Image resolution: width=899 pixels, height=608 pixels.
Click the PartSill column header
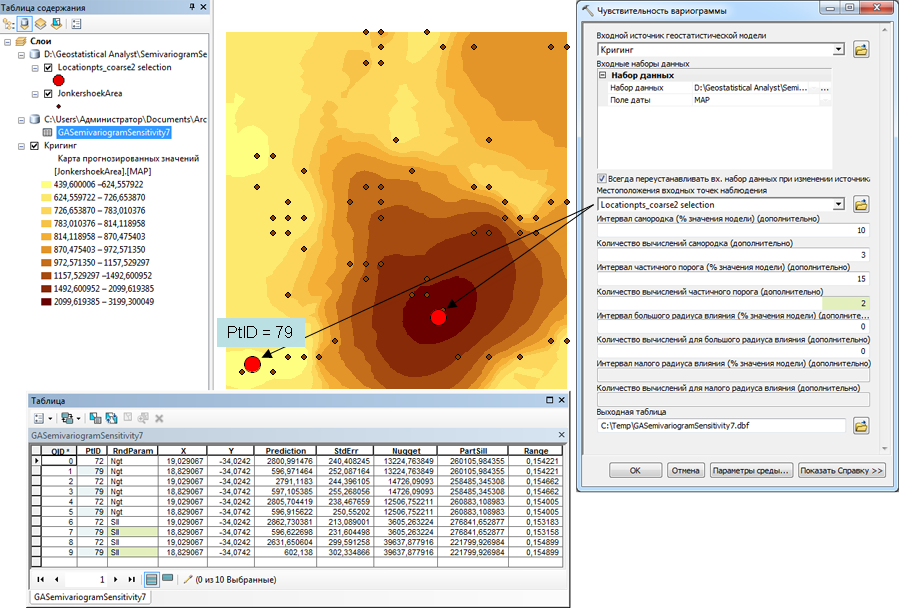coord(473,451)
